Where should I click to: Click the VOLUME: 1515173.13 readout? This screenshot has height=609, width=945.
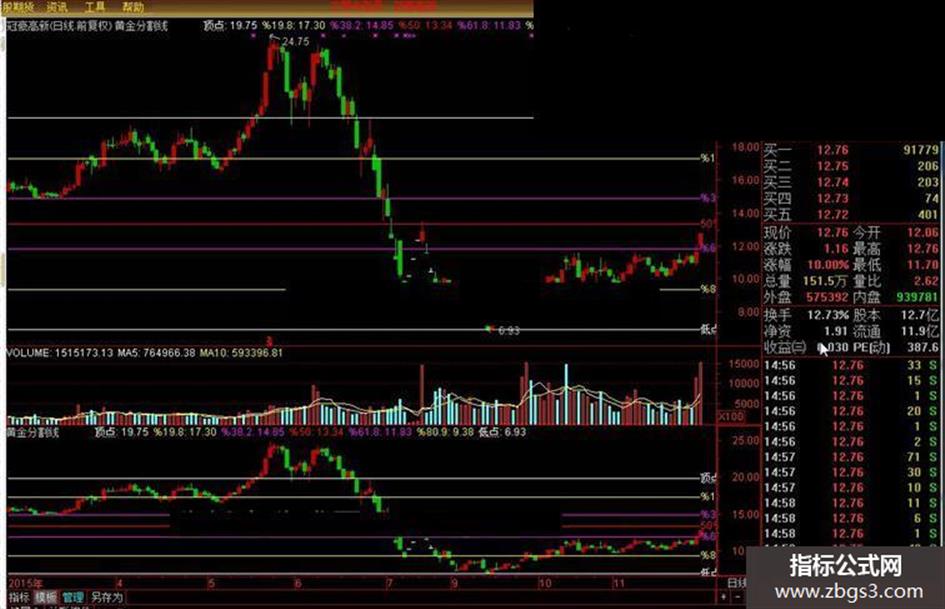pos(60,353)
